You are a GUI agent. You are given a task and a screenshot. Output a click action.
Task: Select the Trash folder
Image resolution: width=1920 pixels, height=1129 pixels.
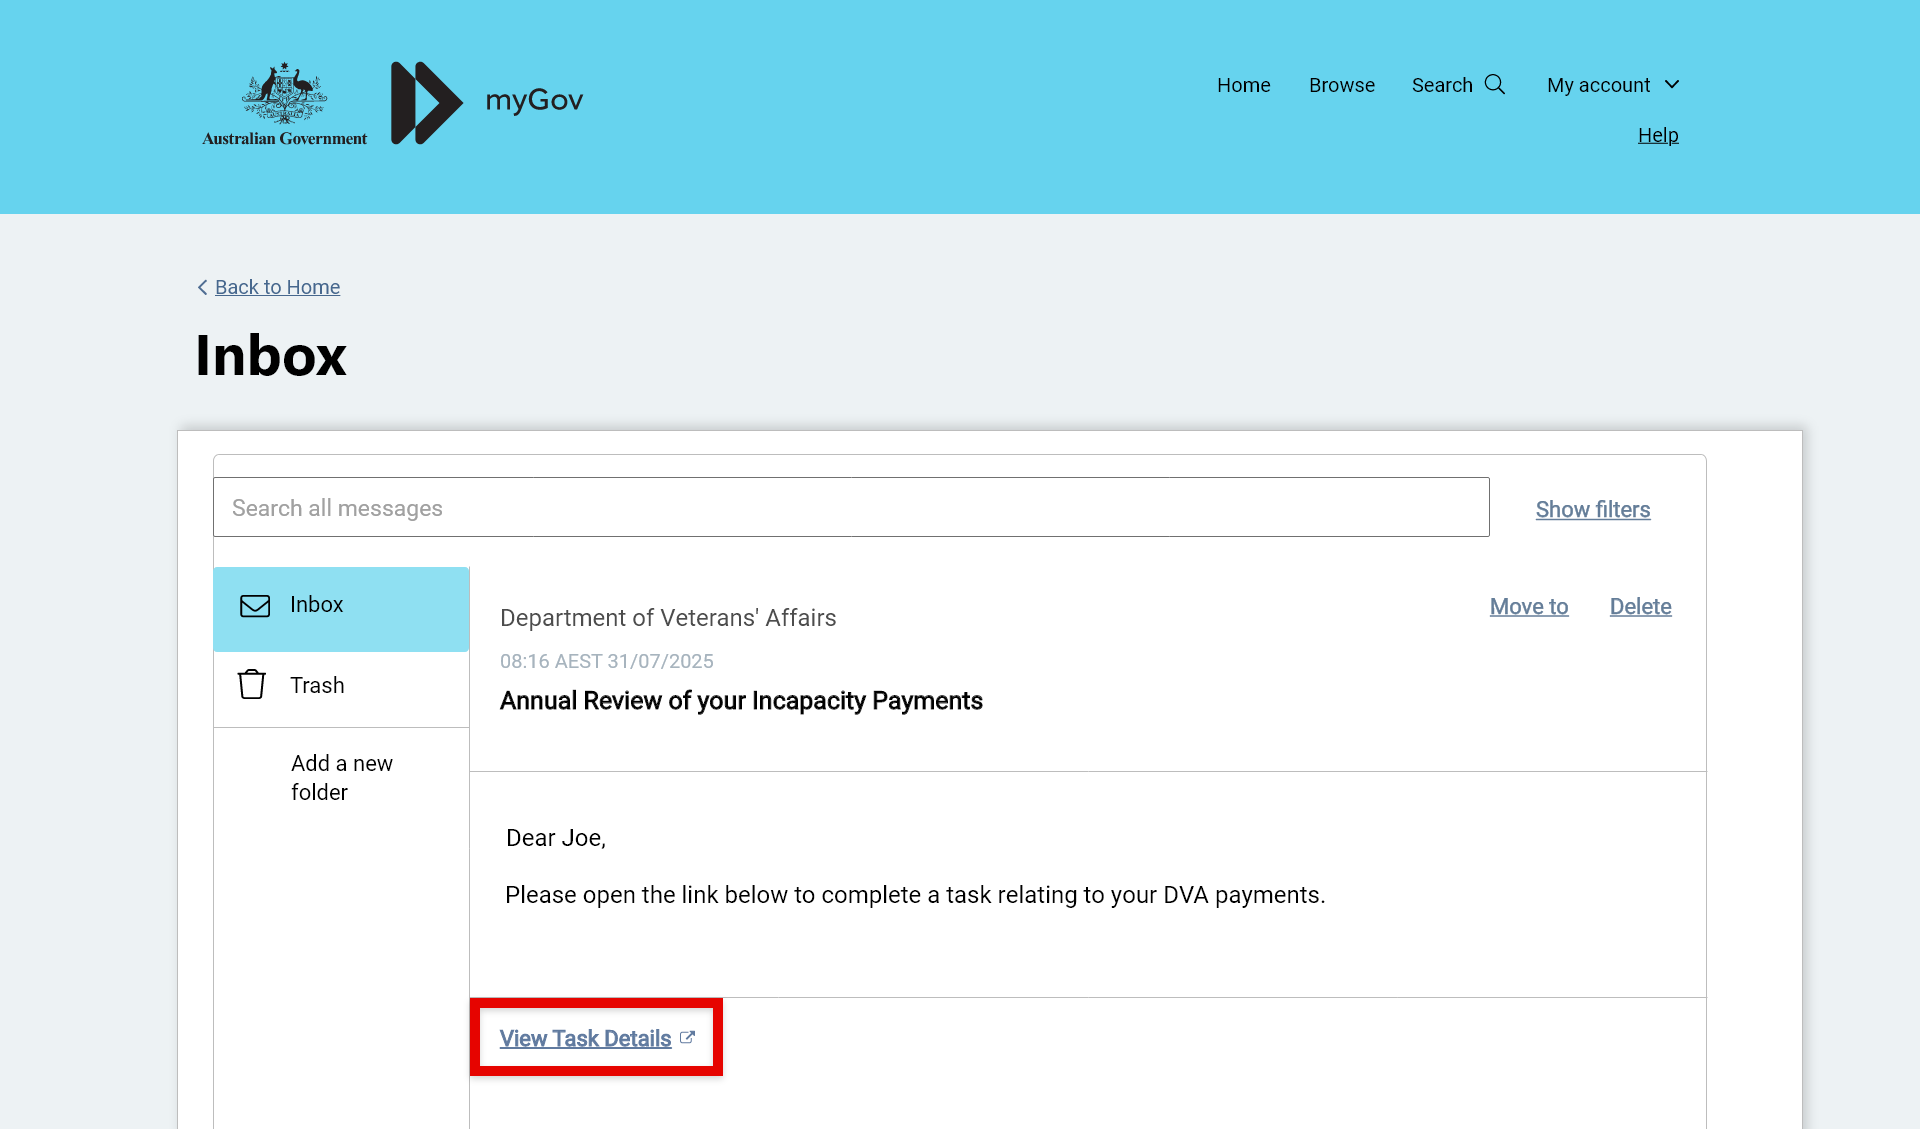click(x=317, y=685)
